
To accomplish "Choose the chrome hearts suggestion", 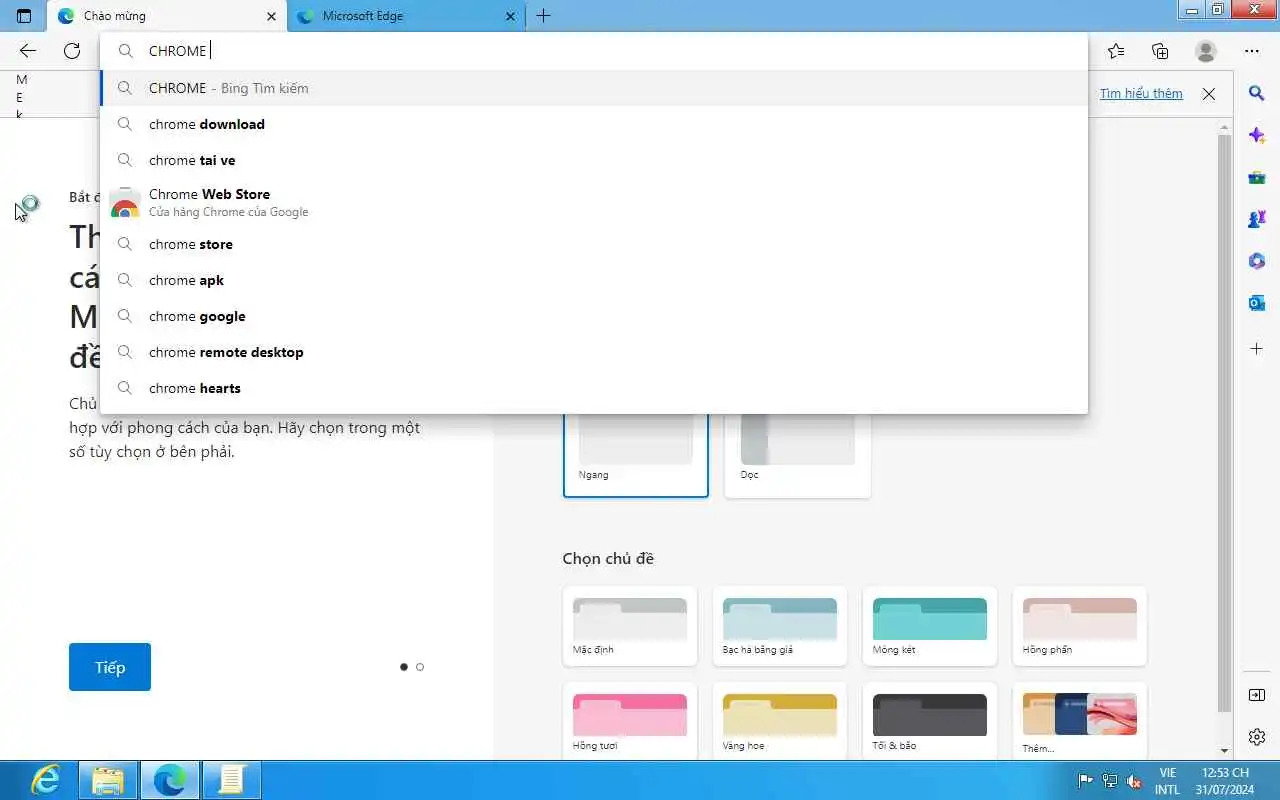I will pyautogui.click(x=594, y=388).
